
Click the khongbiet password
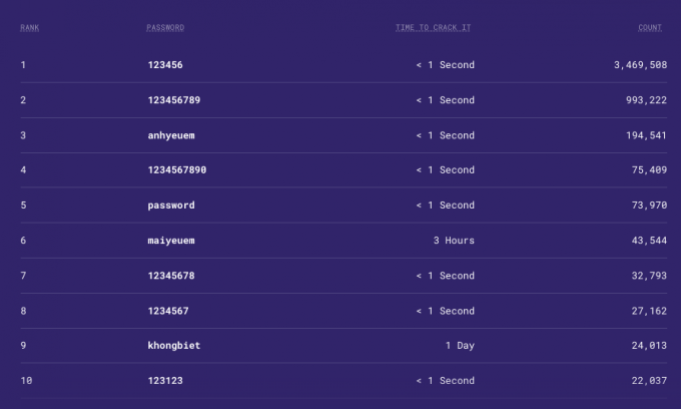(x=174, y=346)
